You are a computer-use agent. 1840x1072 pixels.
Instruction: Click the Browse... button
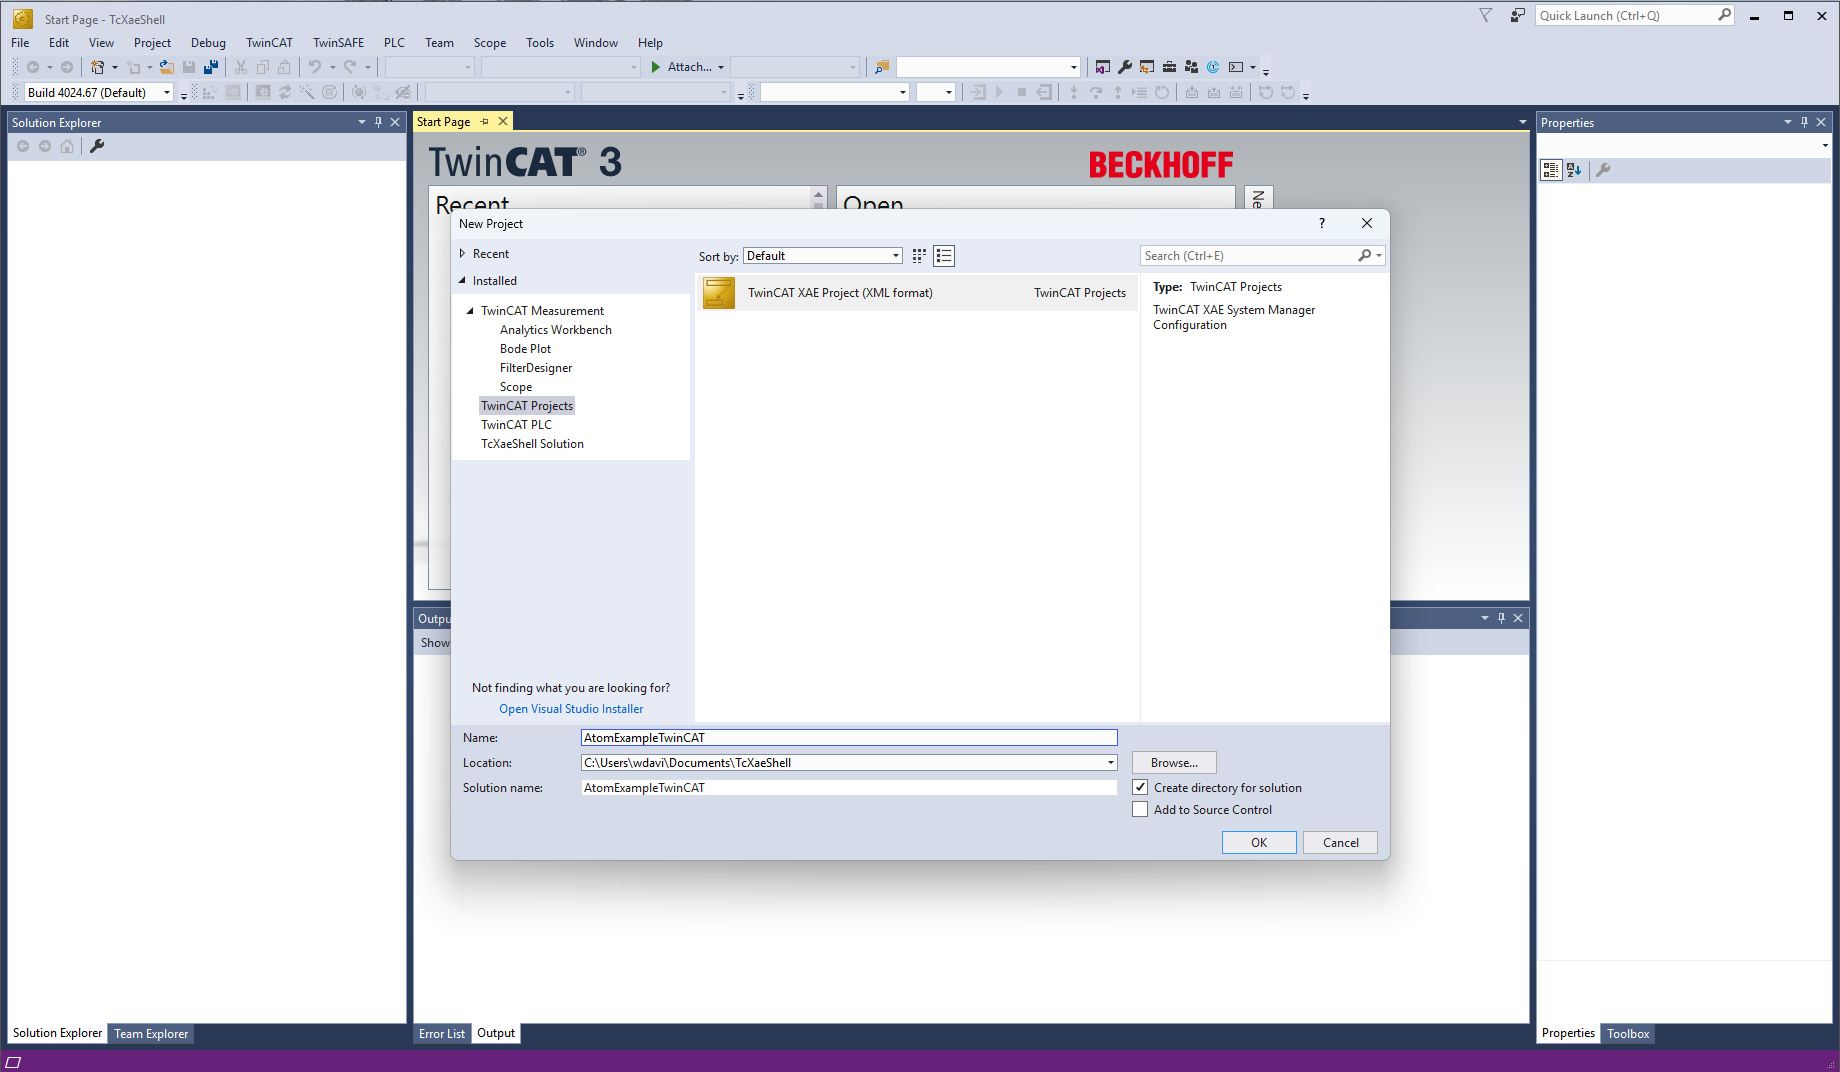pyautogui.click(x=1174, y=763)
